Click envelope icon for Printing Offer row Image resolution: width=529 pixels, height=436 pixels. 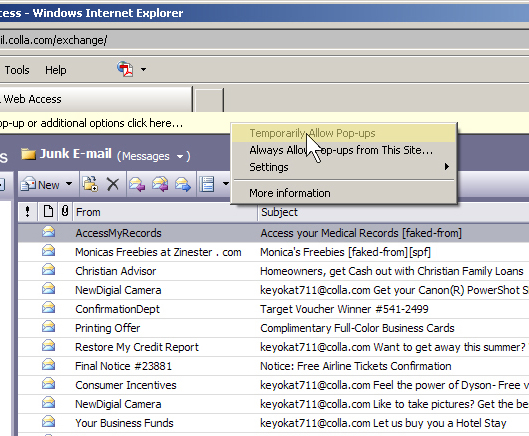click(x=49, y=327)
